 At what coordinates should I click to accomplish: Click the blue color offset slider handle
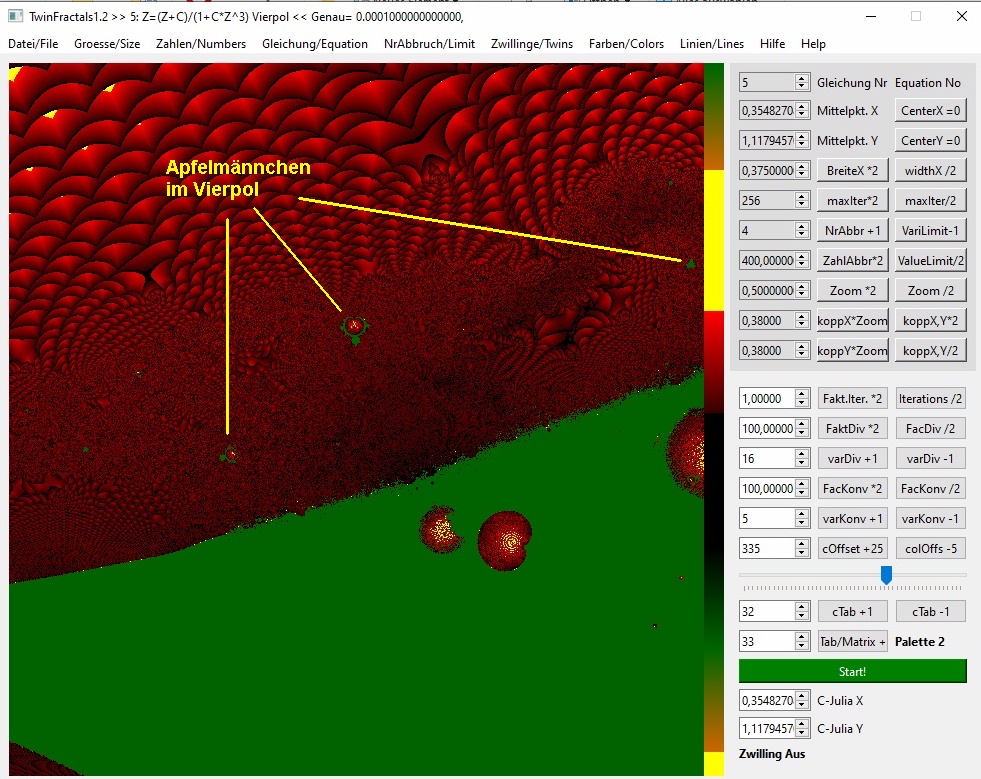point(886,574)
